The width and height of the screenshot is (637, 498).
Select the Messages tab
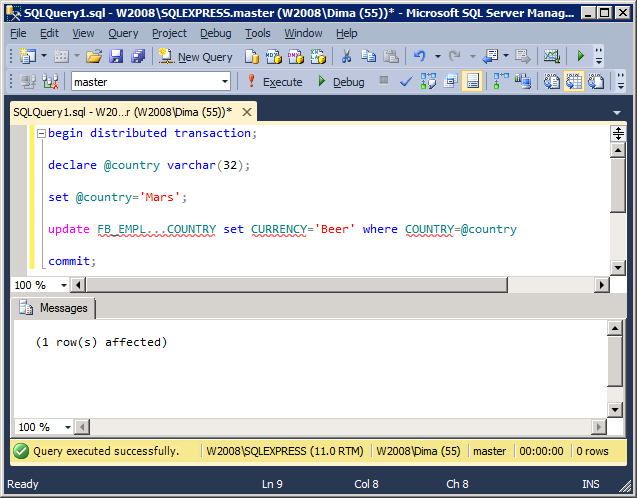[54, 308]
